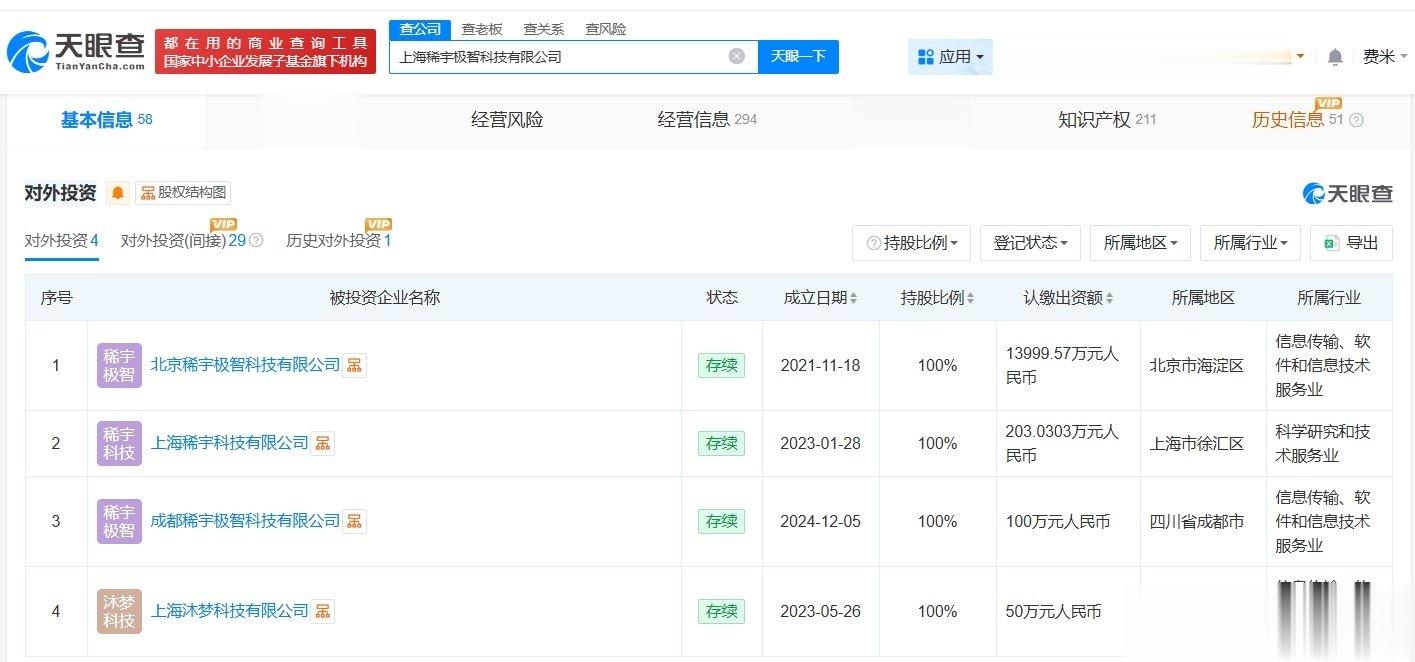The width and height of the screenshot is (1415, 662).
Task: Expand the 登记状态 filter dropdown
Action: (1030, 243)
